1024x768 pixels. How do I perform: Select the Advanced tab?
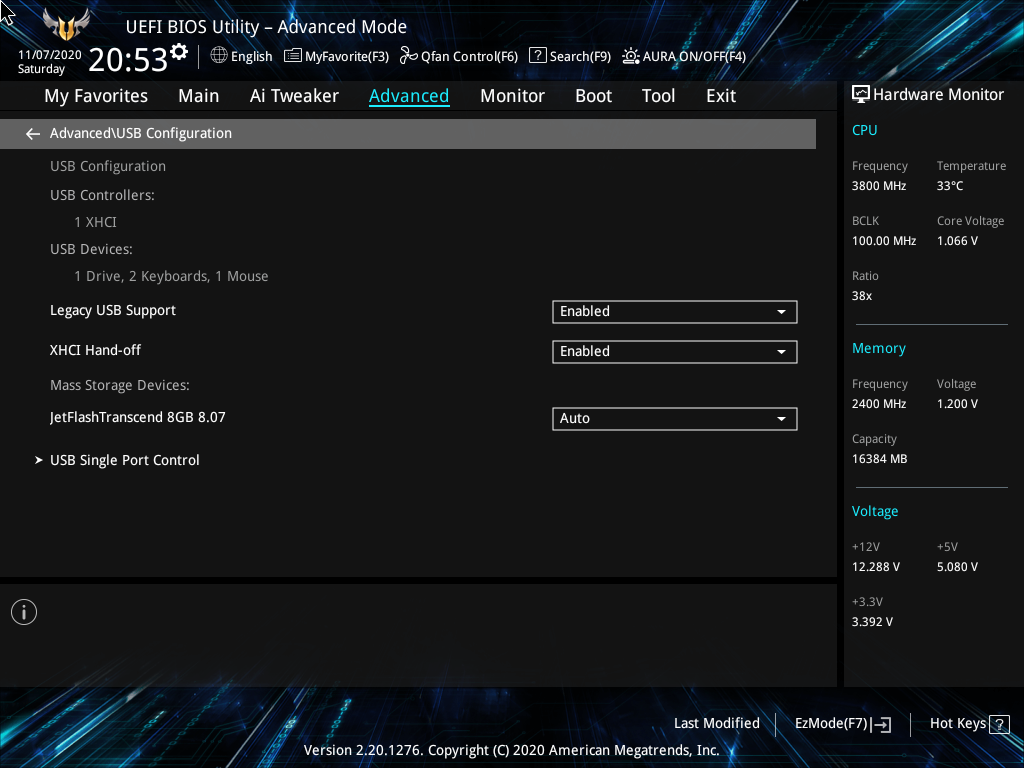coord(409,96)
